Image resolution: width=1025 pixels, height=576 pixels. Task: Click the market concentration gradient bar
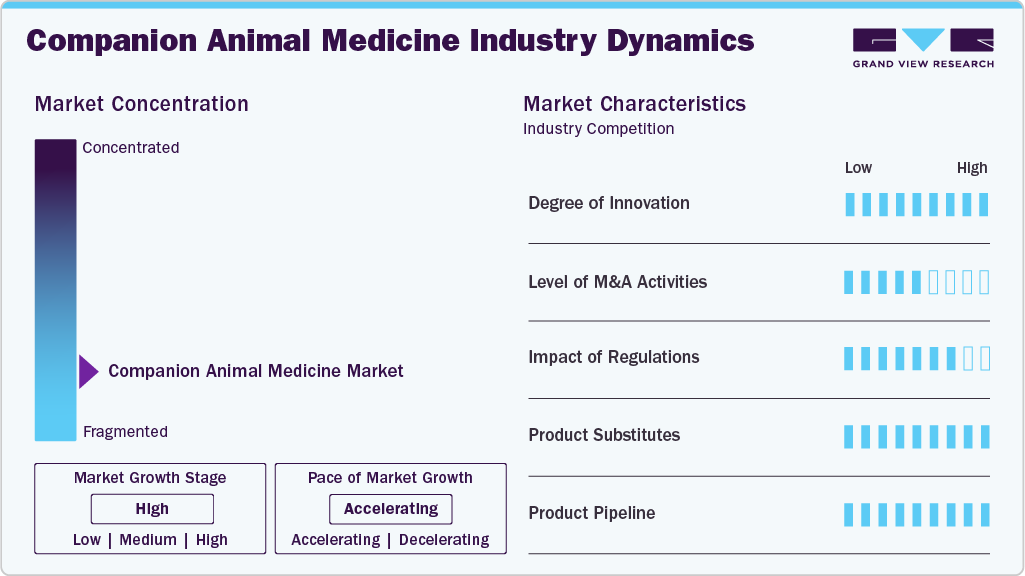55,290
